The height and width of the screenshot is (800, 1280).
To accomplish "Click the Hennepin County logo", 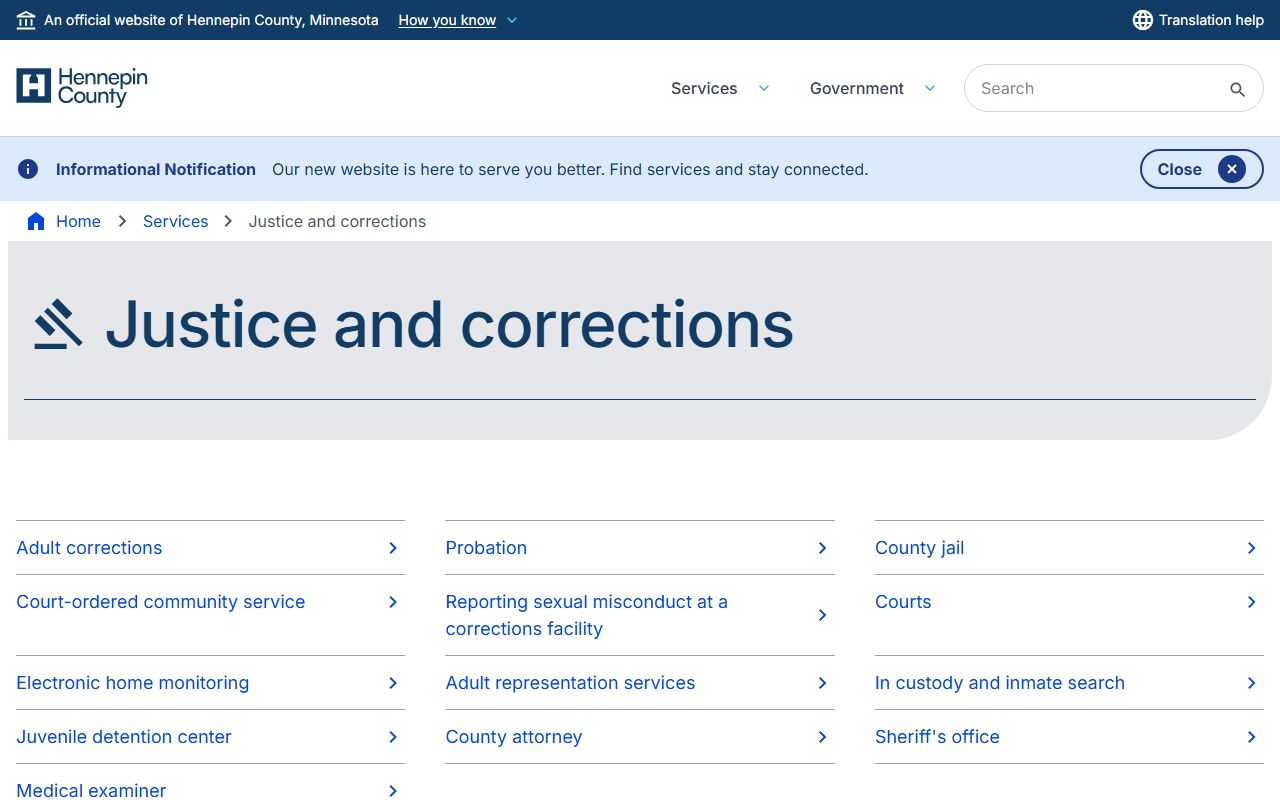I will (x=82, y=87).
